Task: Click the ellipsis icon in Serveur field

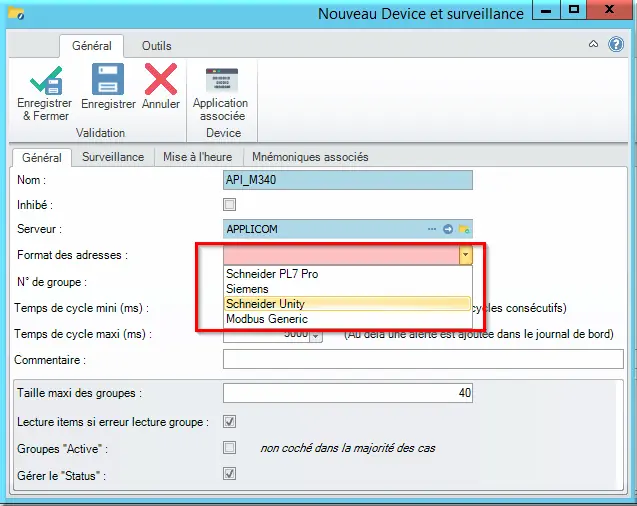Action: click(x=432, y=229)
